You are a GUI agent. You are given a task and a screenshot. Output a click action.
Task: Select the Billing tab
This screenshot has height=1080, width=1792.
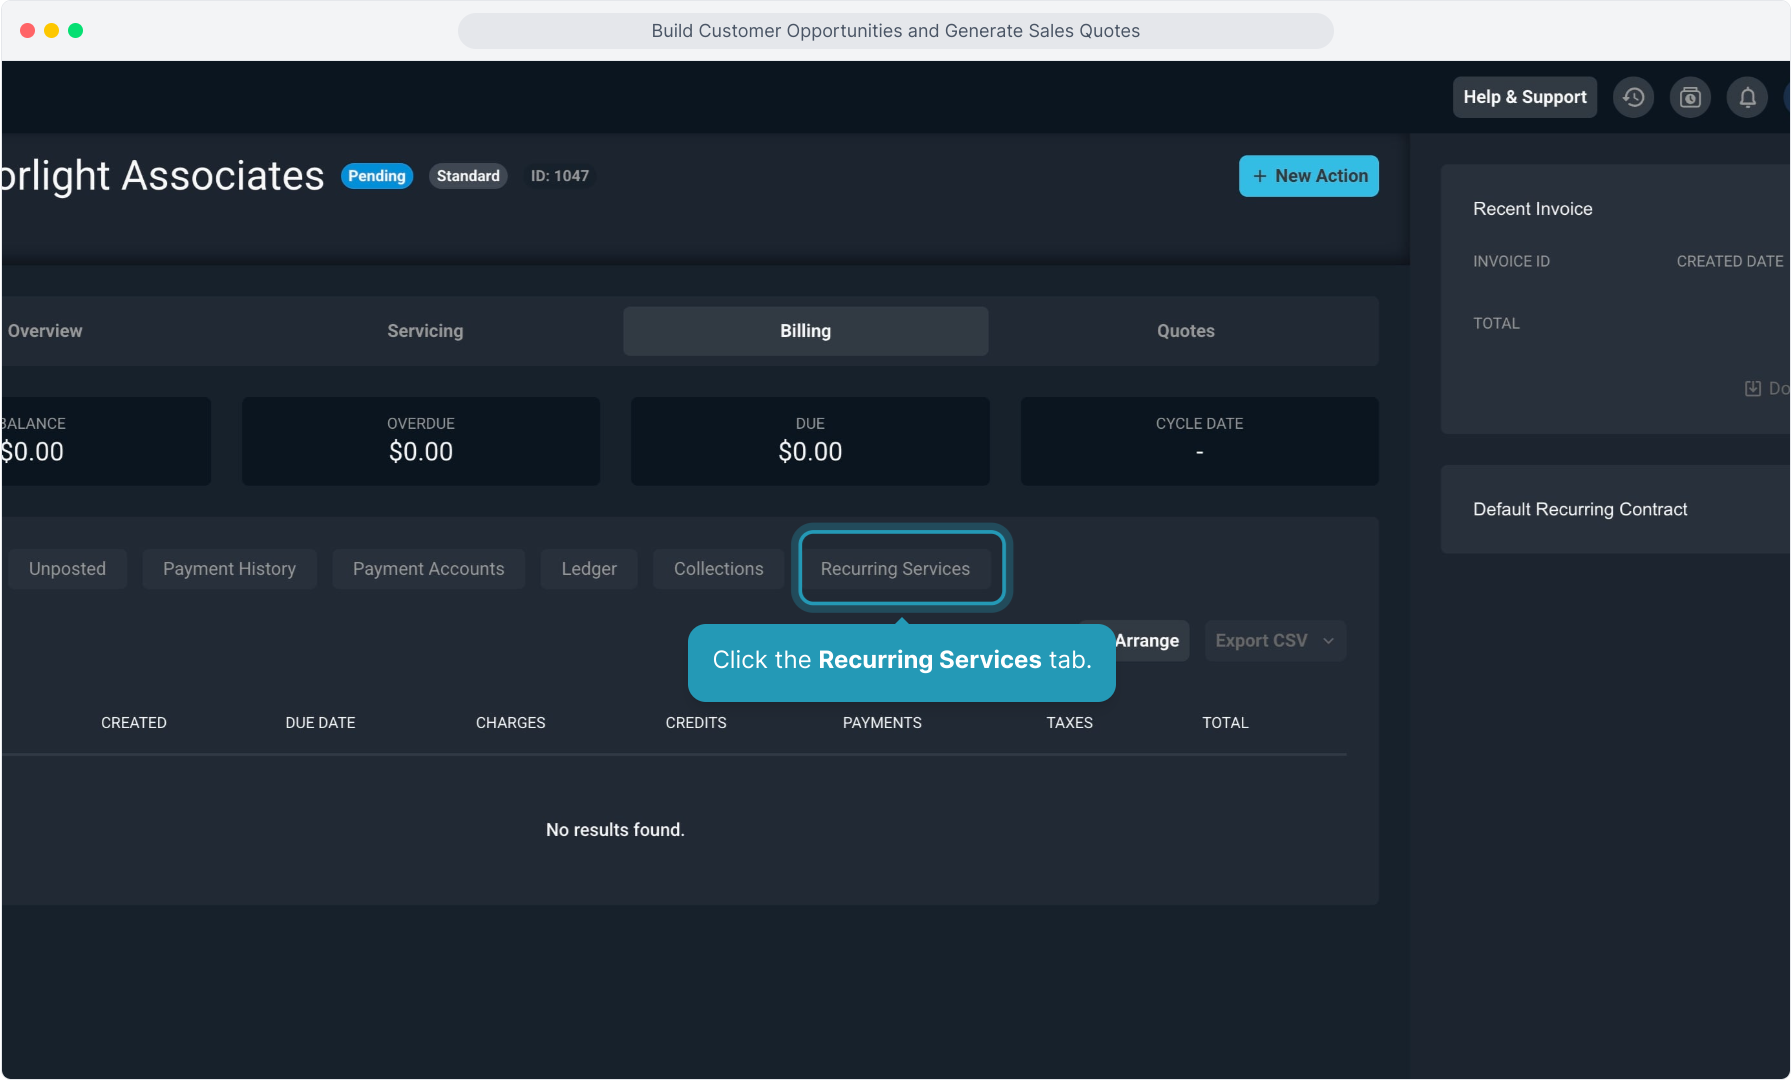pyautogui.click(x=805, y=331)
